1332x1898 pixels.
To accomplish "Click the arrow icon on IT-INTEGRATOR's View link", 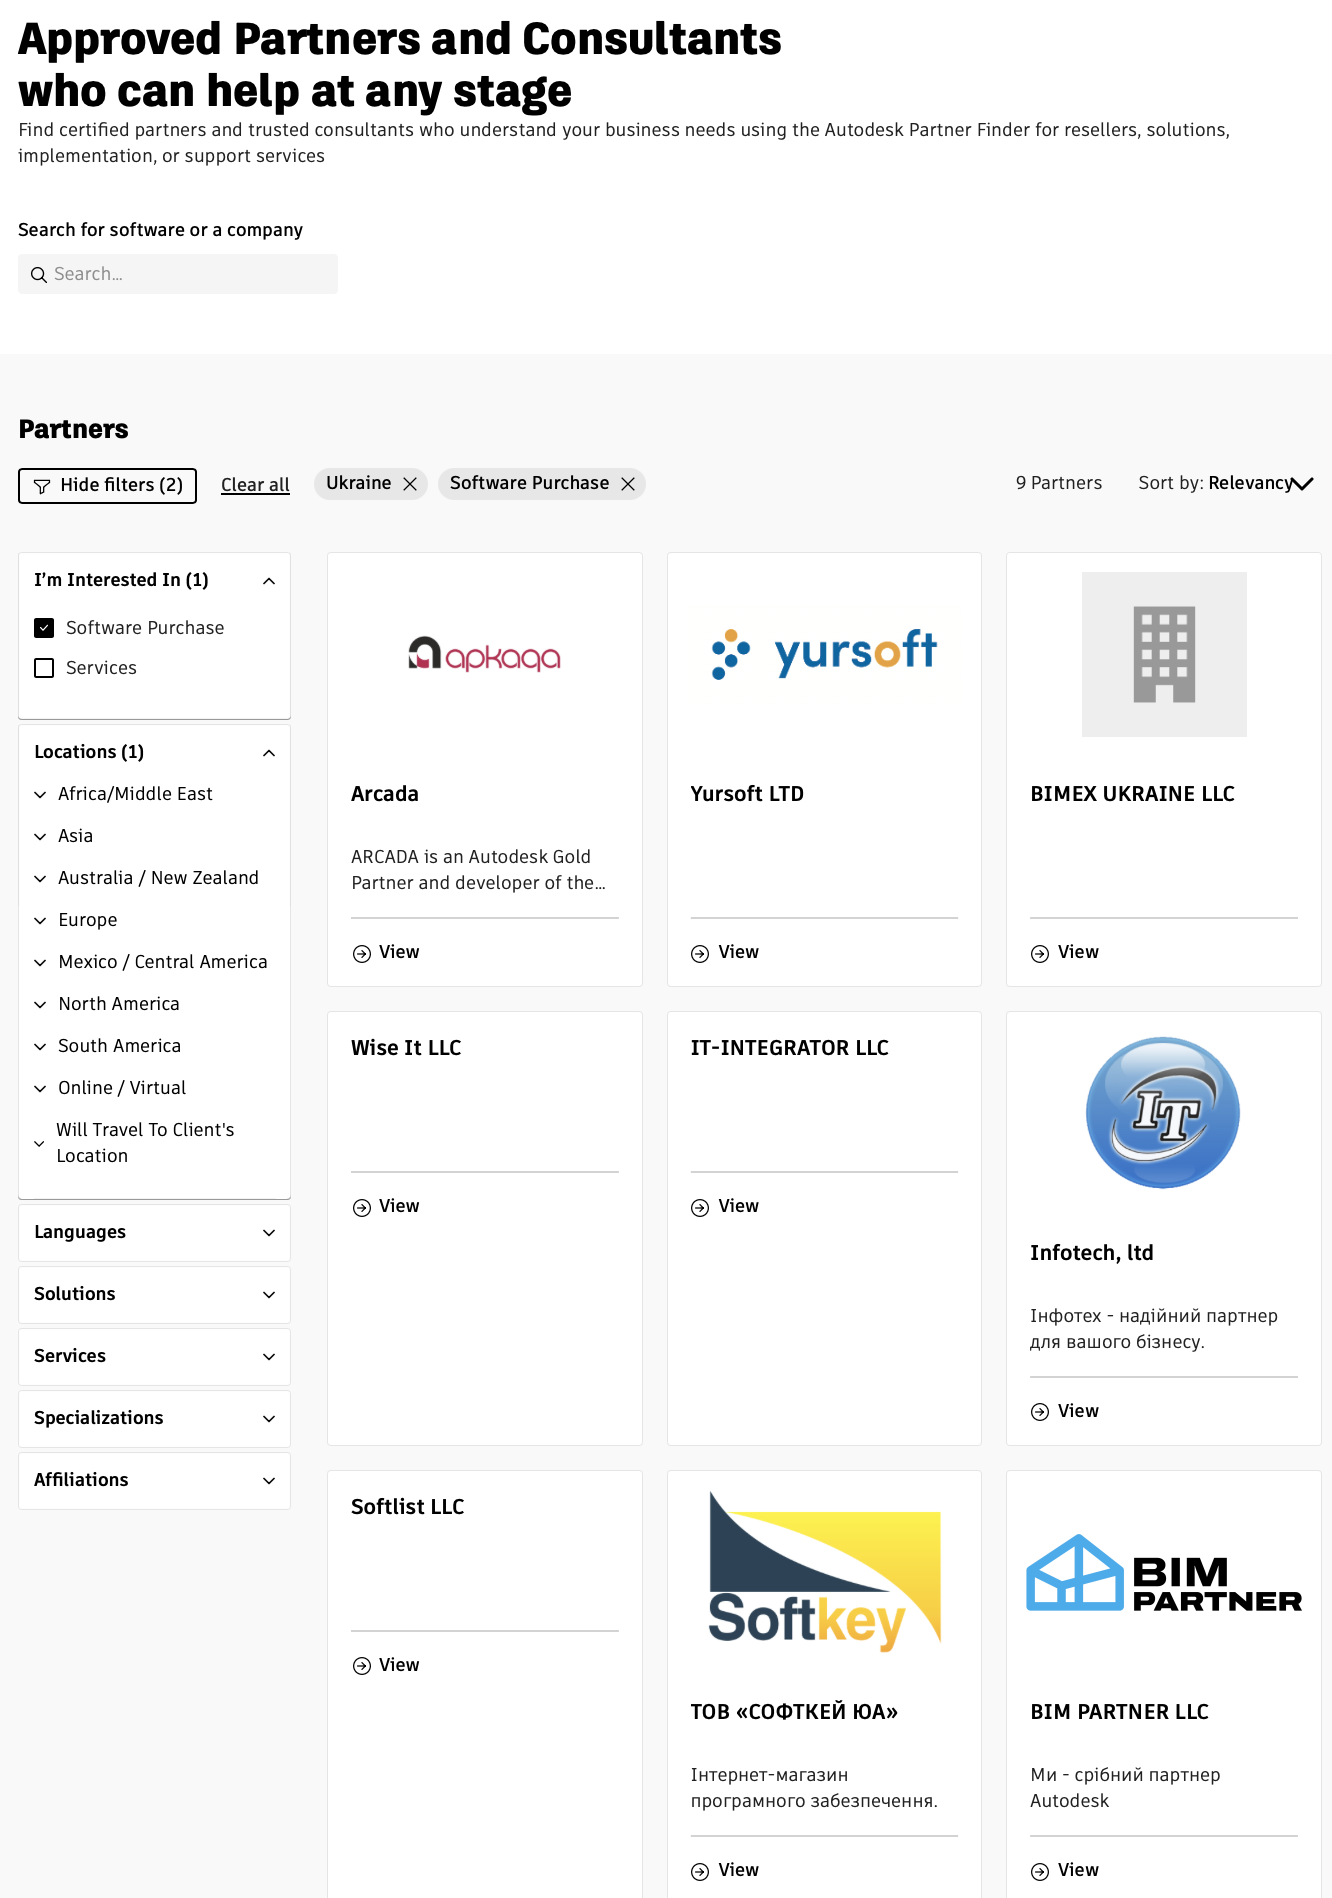I will coord(700,1208).
